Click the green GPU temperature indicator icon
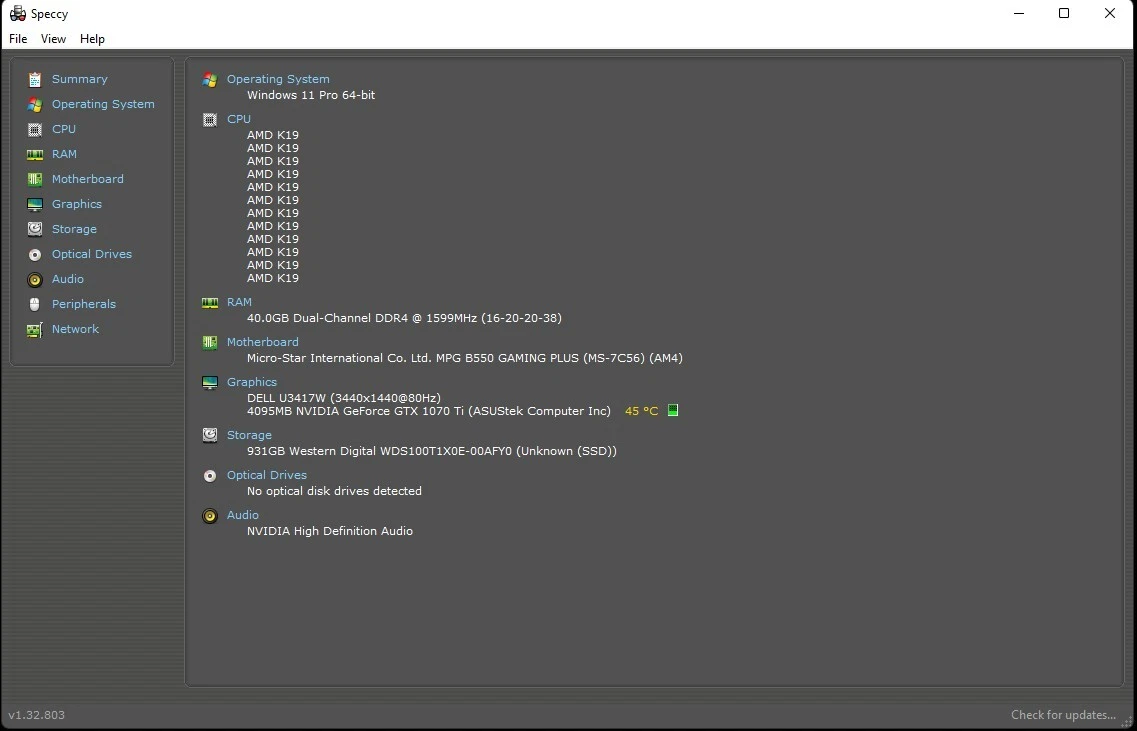1137x731 pixels. point(673,410)
